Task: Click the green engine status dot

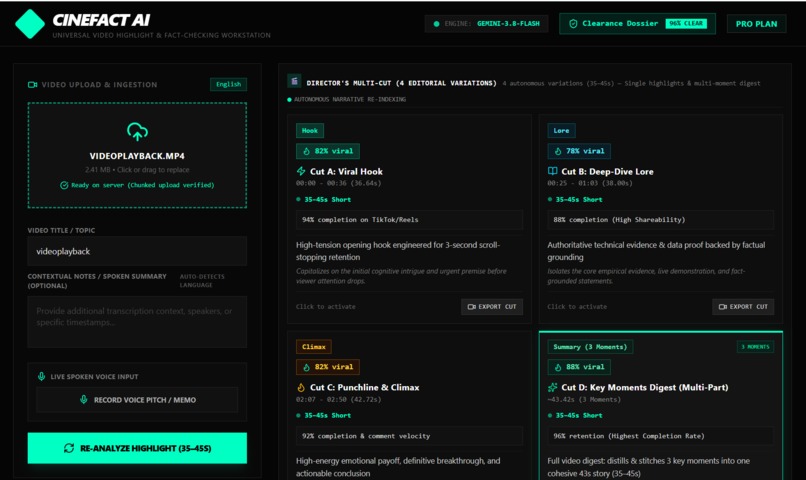Action: click(436, 24)
